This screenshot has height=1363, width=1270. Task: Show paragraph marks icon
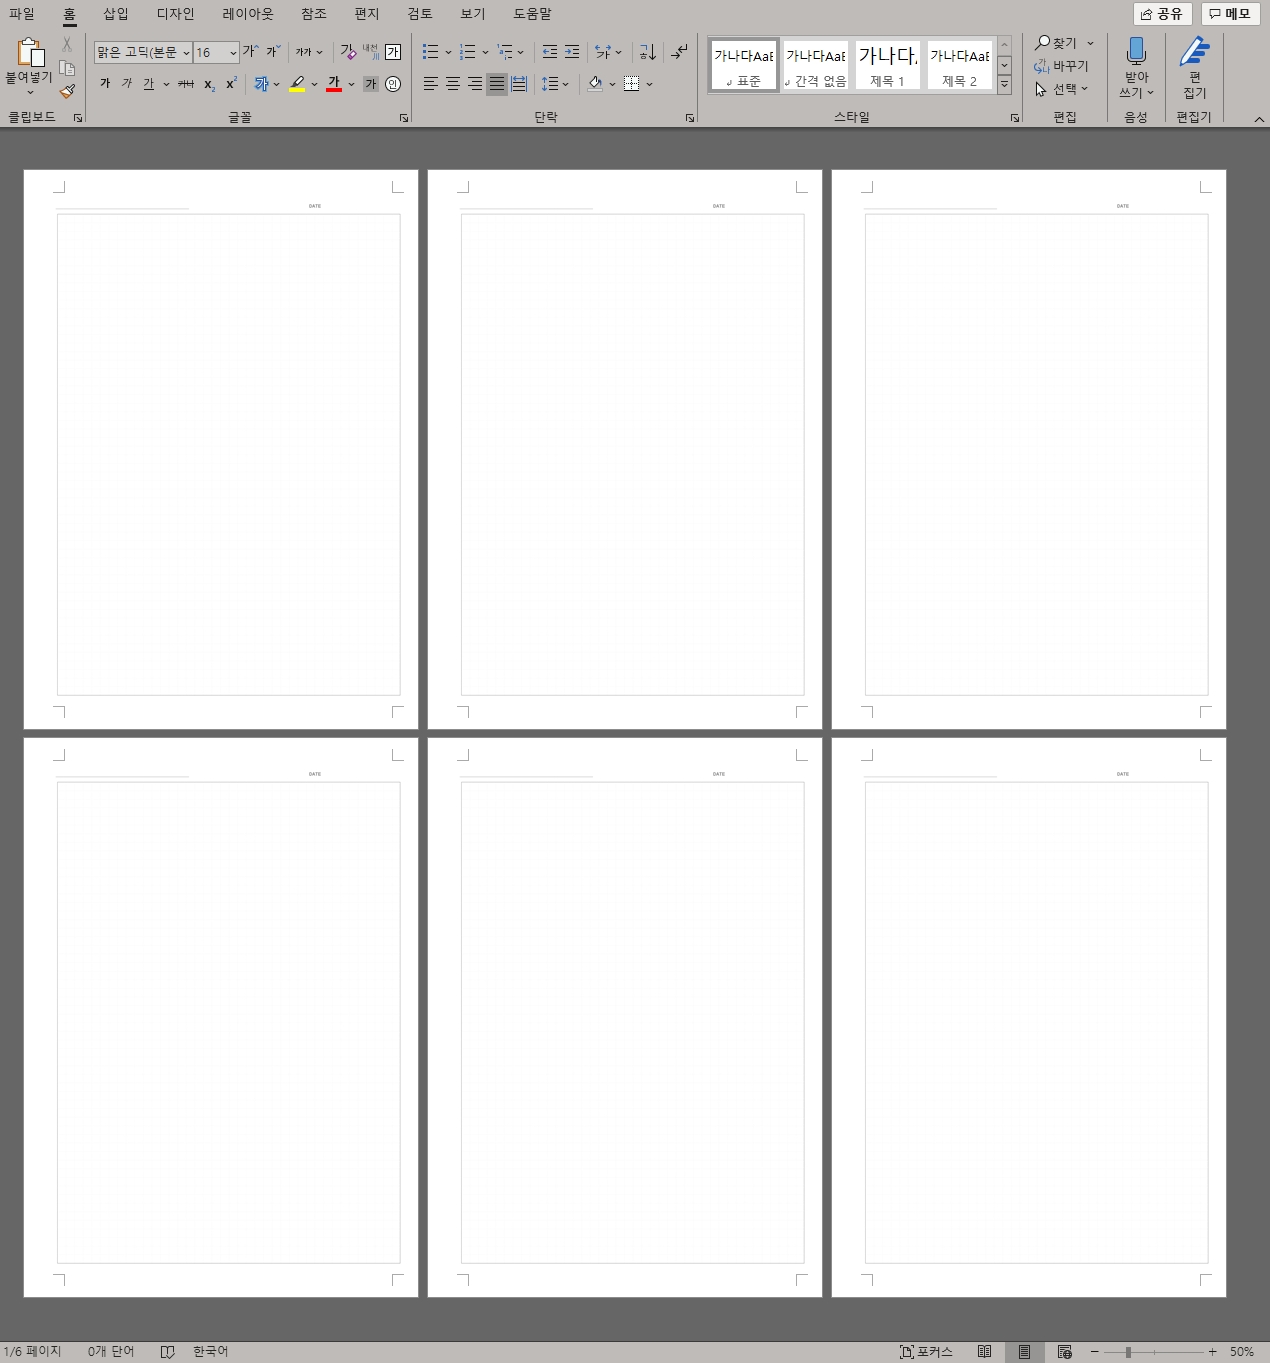pyautogui.click(x=680, y=52)
